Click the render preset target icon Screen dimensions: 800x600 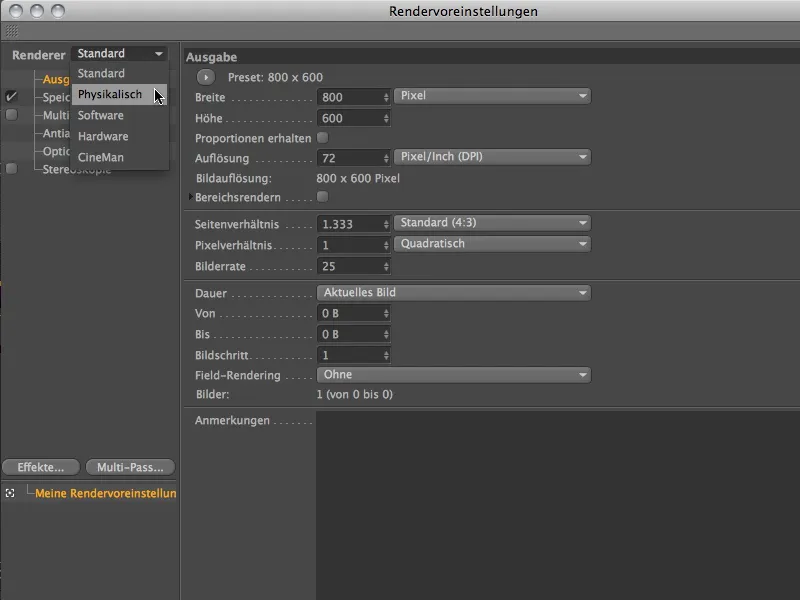[x=10, y=493]
